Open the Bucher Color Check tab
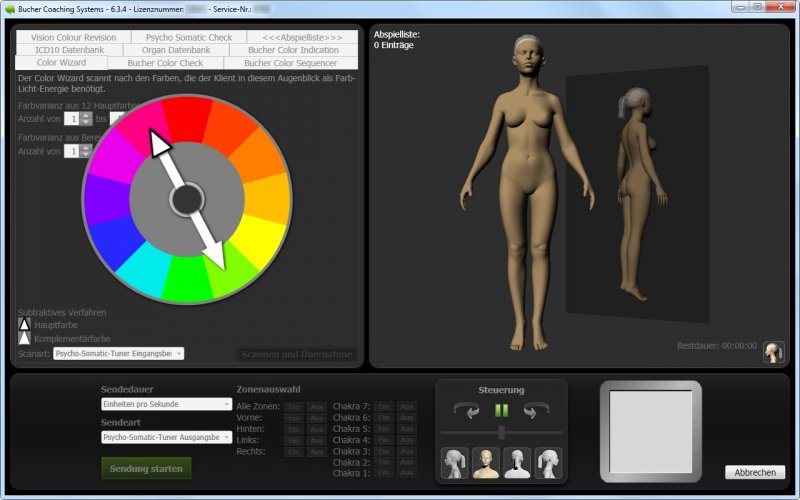The height and width of the screenshot is (500, 800). pos(165,63)
